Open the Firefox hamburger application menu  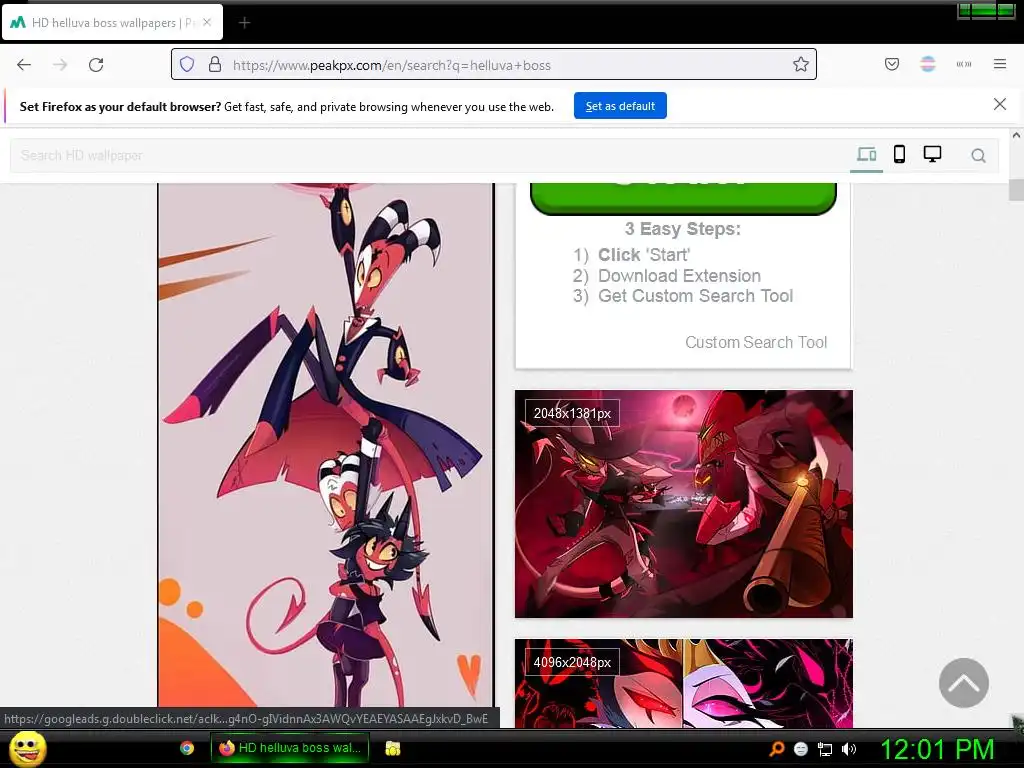click(x=1000, y=64)
